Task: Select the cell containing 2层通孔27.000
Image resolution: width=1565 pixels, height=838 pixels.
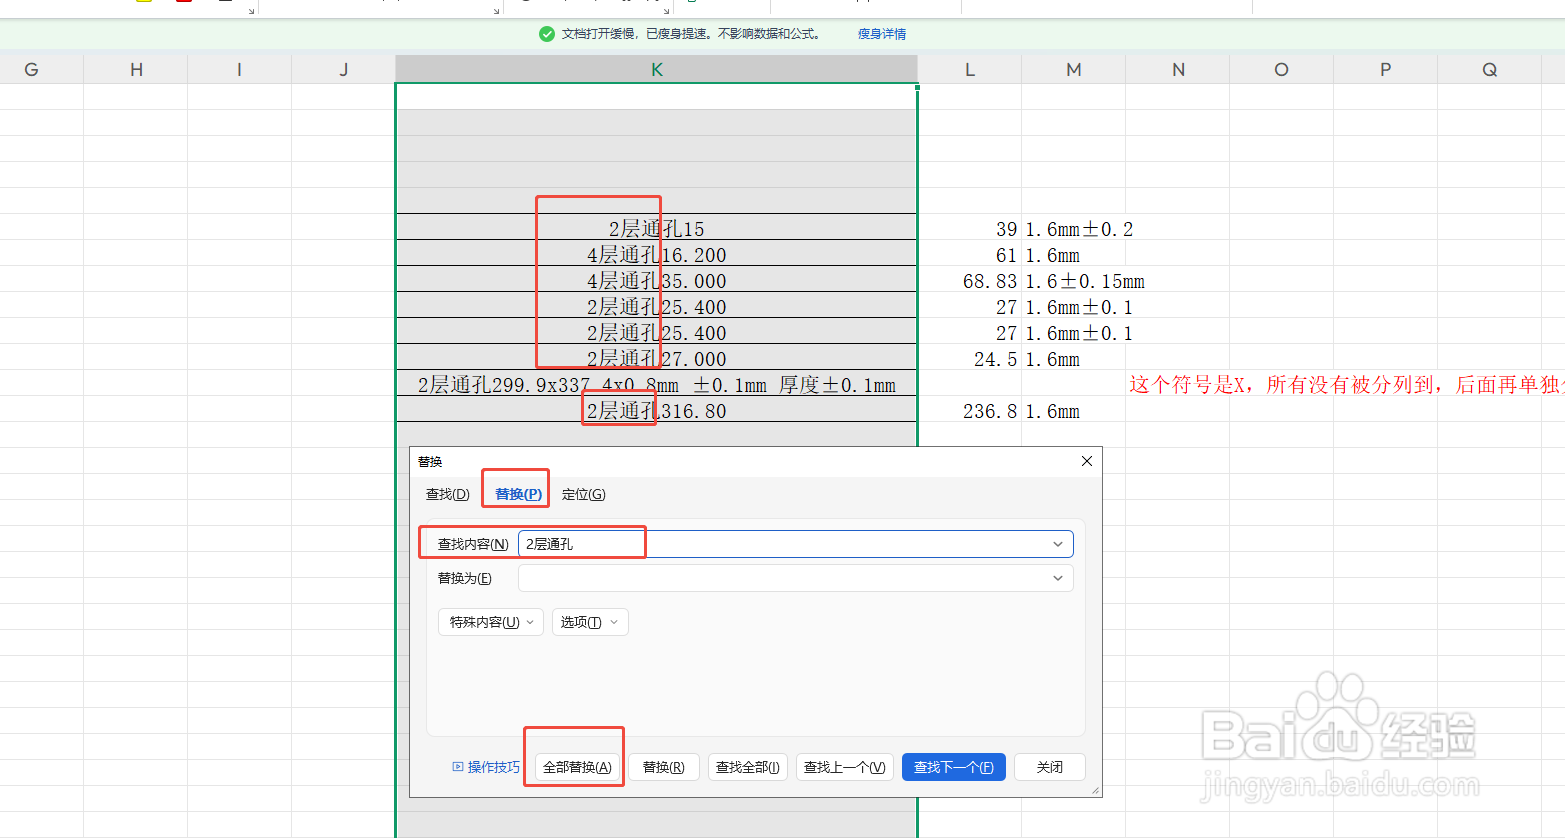Action: point(657,359)
